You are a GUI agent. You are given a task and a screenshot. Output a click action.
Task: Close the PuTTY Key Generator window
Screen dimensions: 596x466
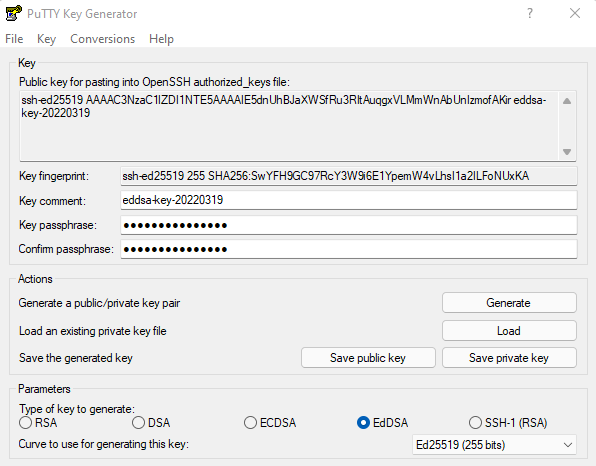(575, 13)
